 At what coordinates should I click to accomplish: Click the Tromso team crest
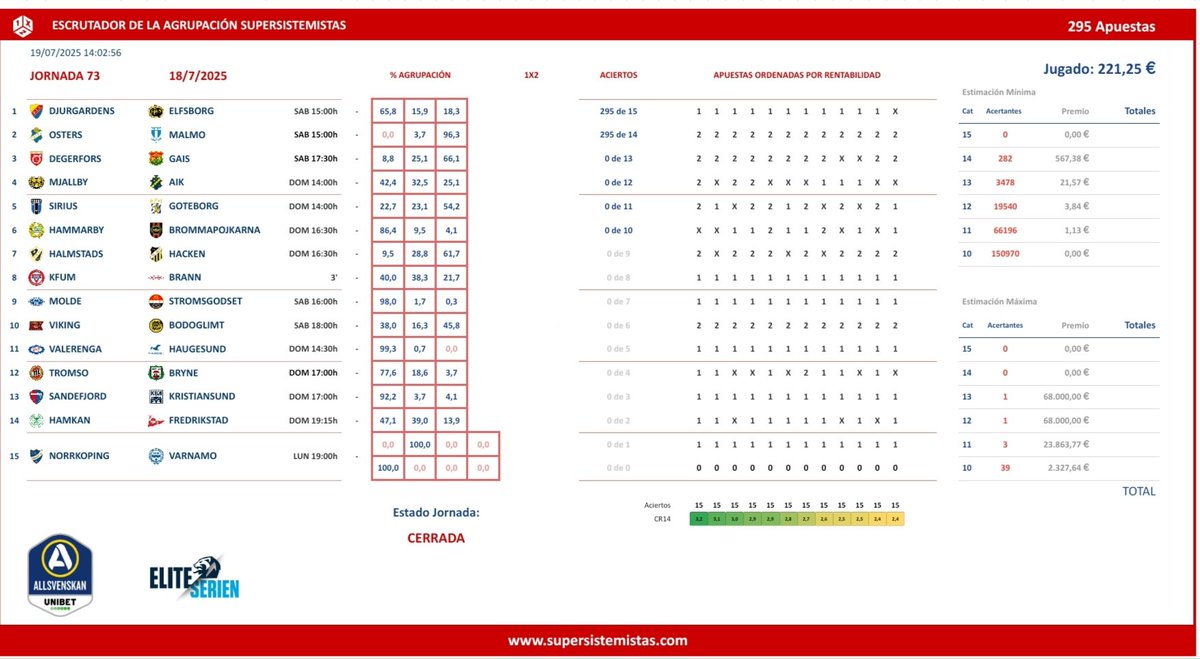(x=36, y=373)
